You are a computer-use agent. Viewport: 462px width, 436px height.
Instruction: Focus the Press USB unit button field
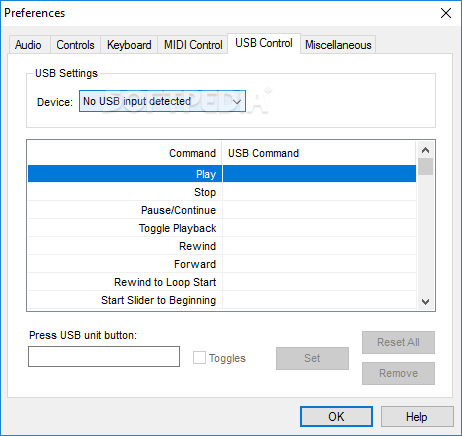tap(104, 356)
